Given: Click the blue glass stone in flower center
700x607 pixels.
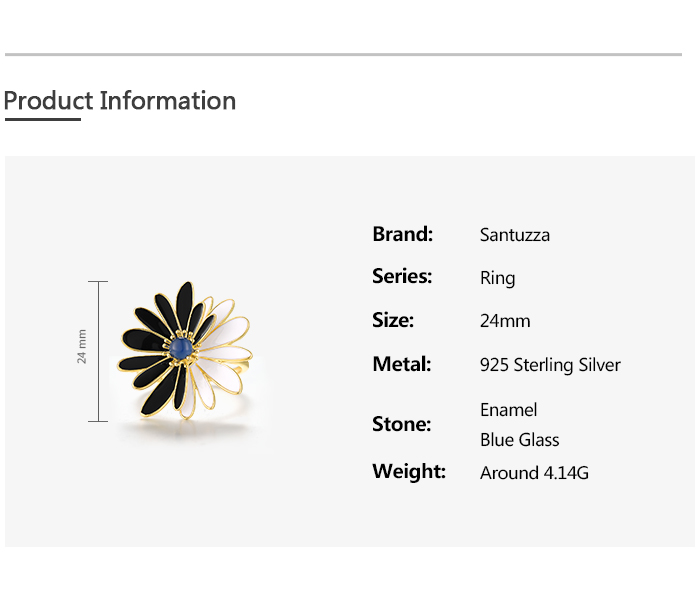Looking at the screenshot, I should click(x=181, y=347).
